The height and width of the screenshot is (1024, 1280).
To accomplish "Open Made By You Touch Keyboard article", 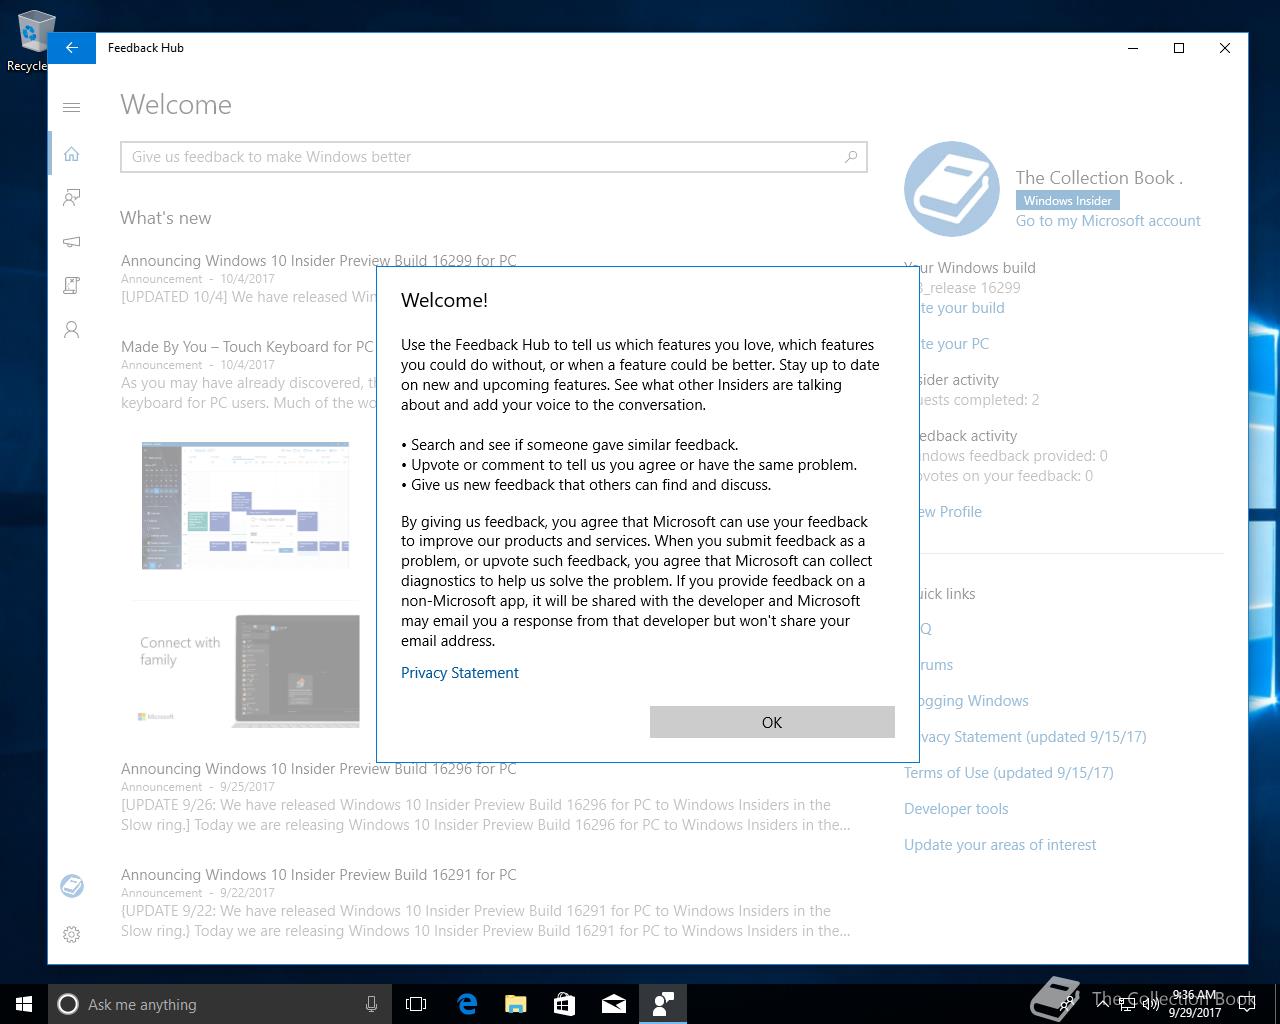I will click(247, 347).
